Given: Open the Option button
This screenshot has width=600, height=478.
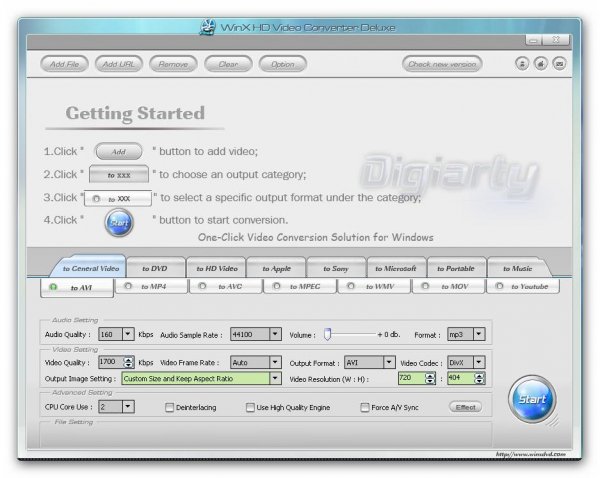Looking at the screenshot, I should [283, 64].
